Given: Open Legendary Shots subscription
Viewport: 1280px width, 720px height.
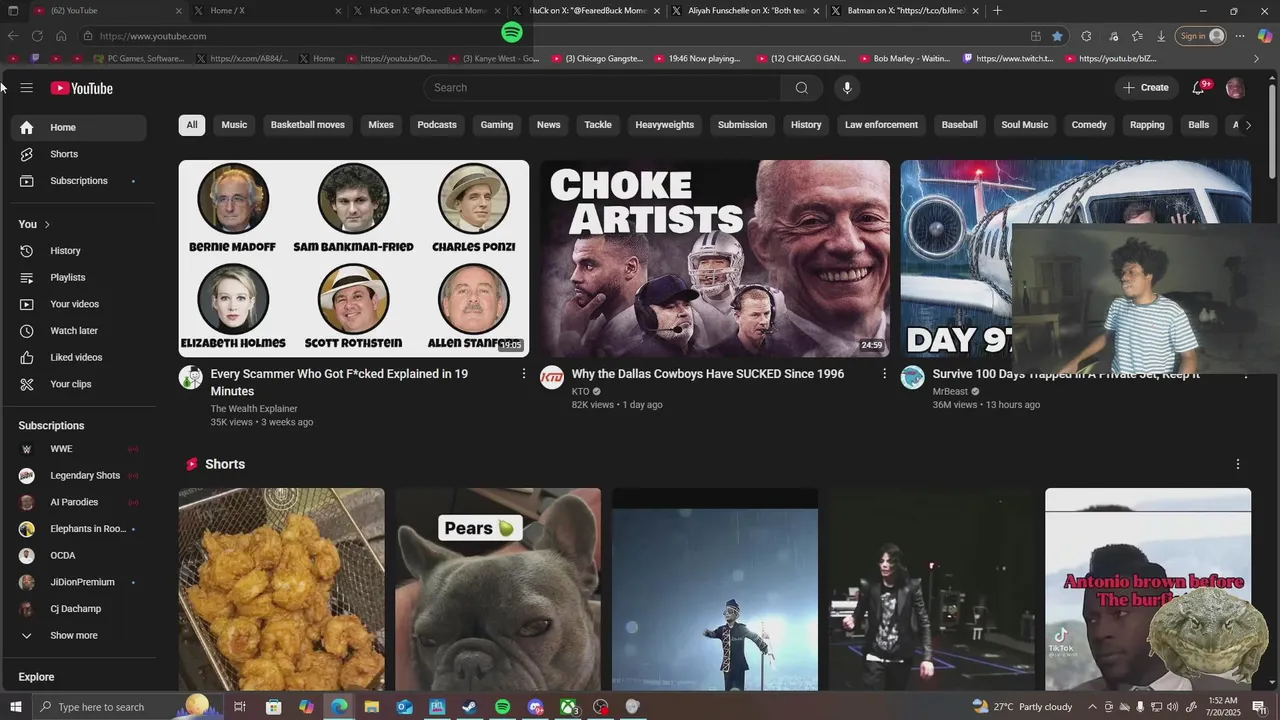Looking at the screenshot, I should click(x=78, y=476).
